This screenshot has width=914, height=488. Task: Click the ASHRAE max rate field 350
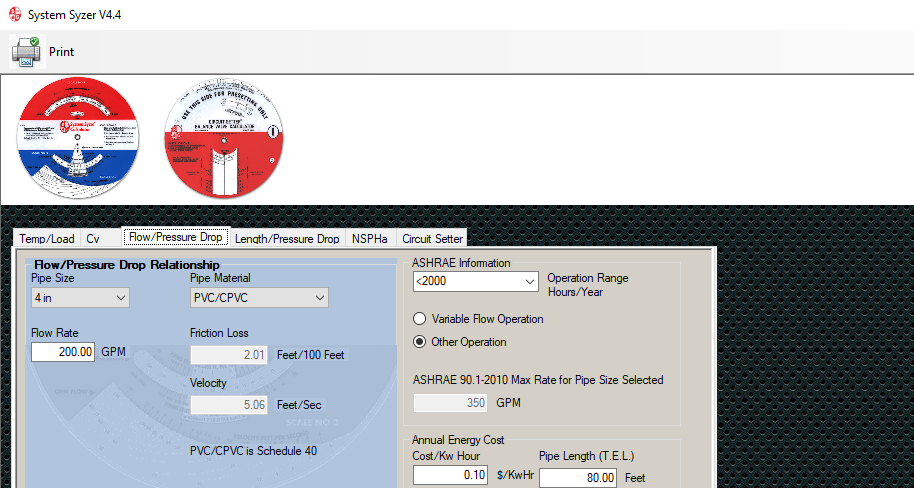451,402
